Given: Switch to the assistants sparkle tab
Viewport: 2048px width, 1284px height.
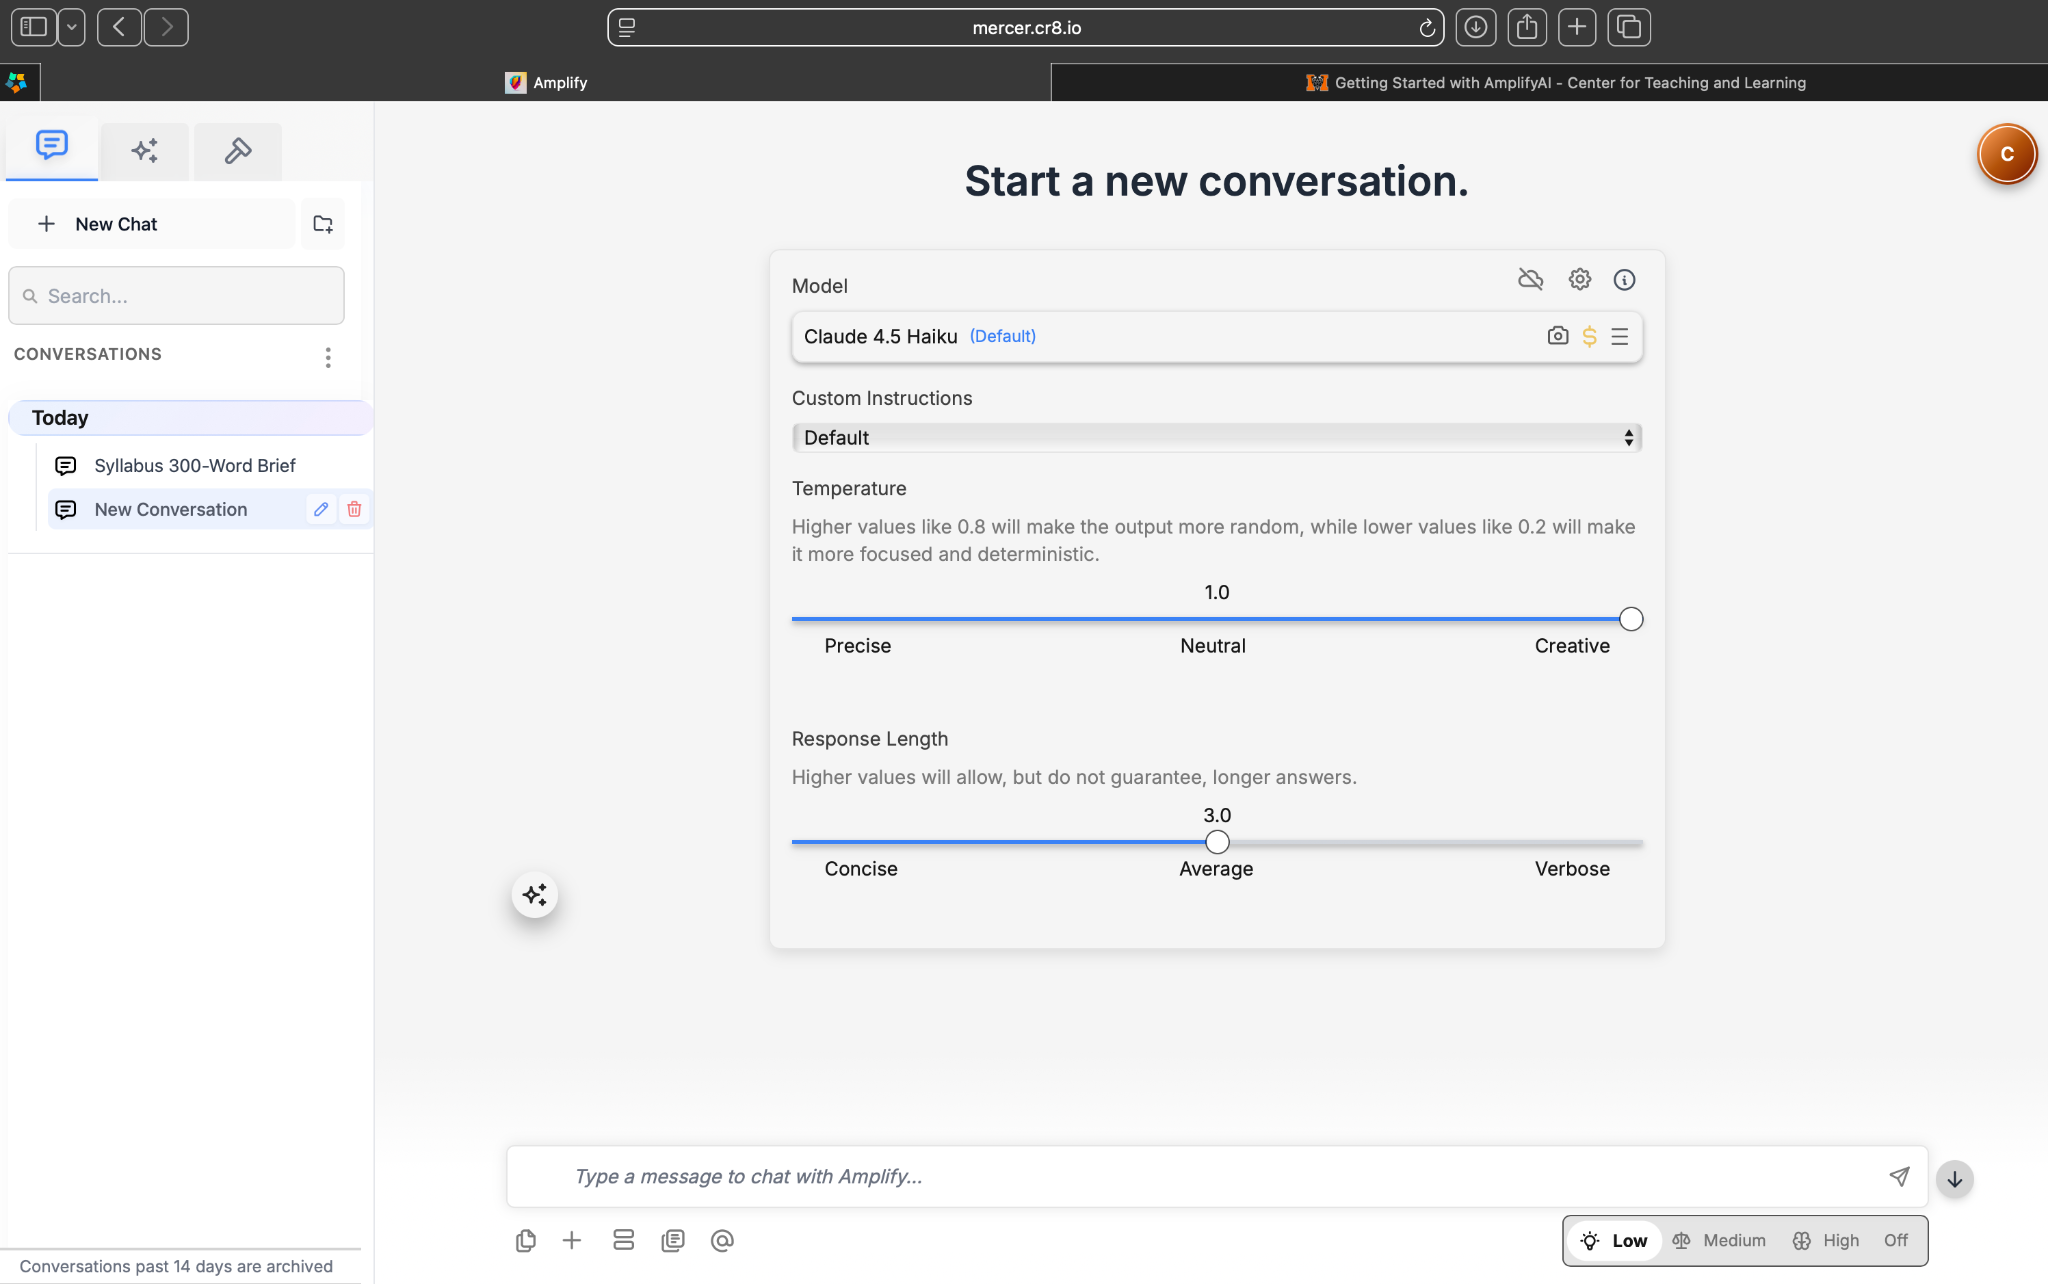Looking at the screenshot, I should click(x=145, y=151).
